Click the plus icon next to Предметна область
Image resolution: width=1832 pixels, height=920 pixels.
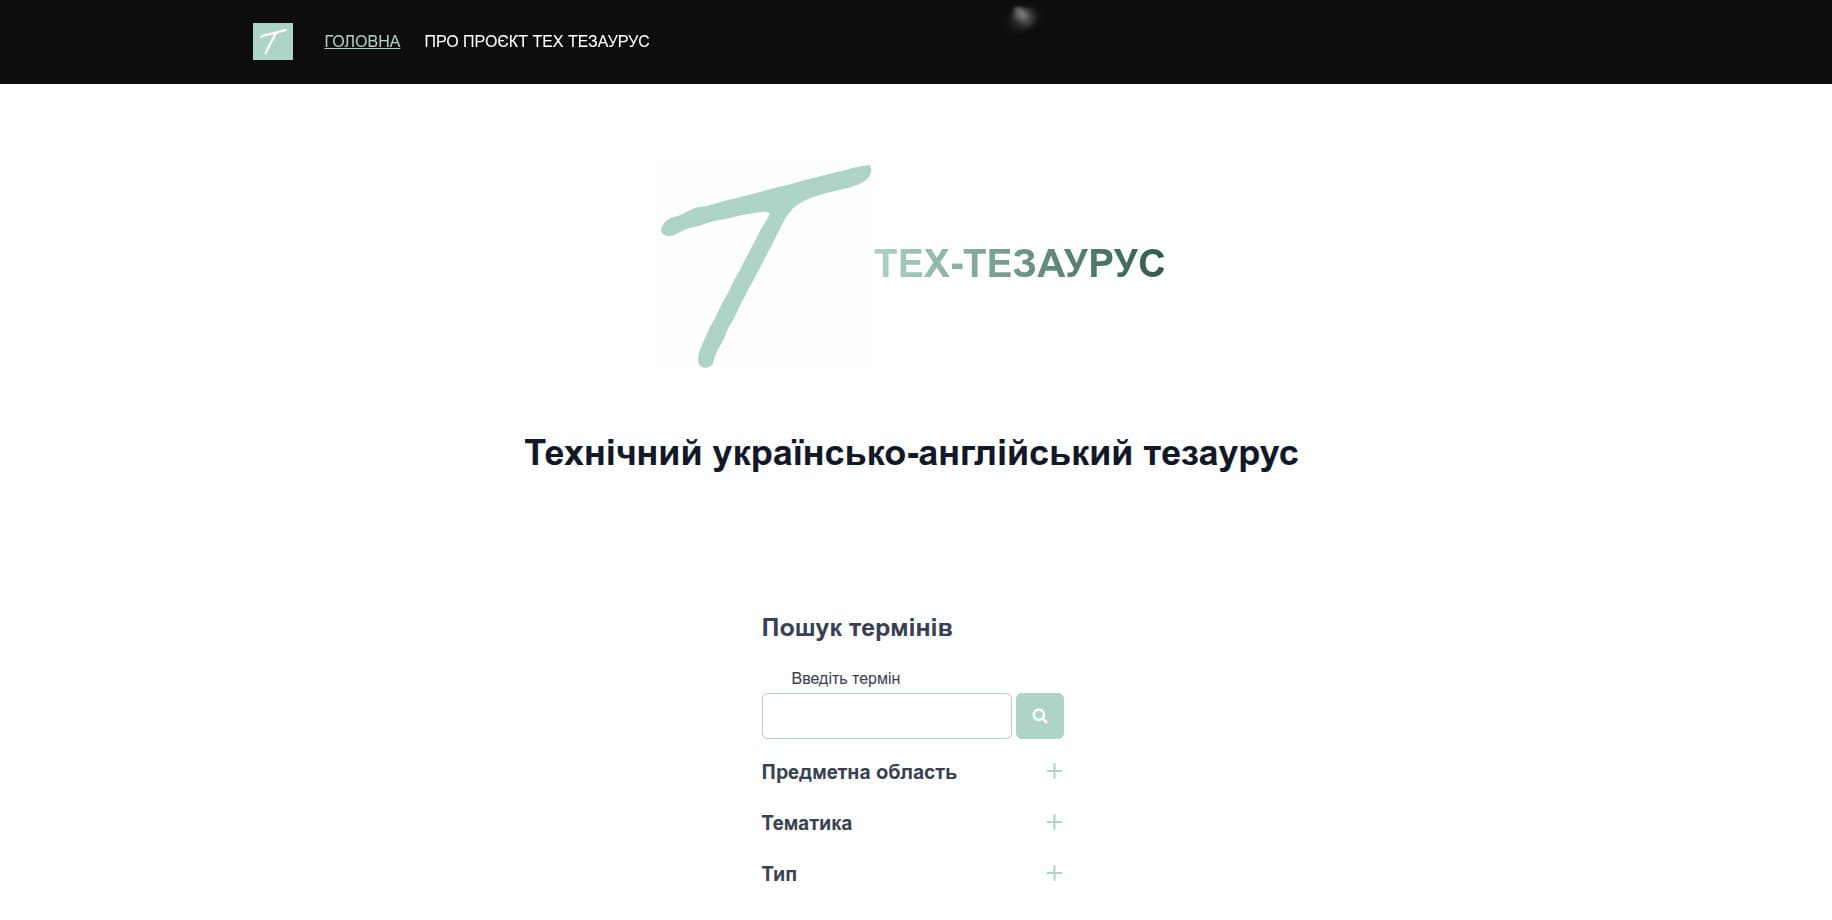click(x=1054, y=771)
